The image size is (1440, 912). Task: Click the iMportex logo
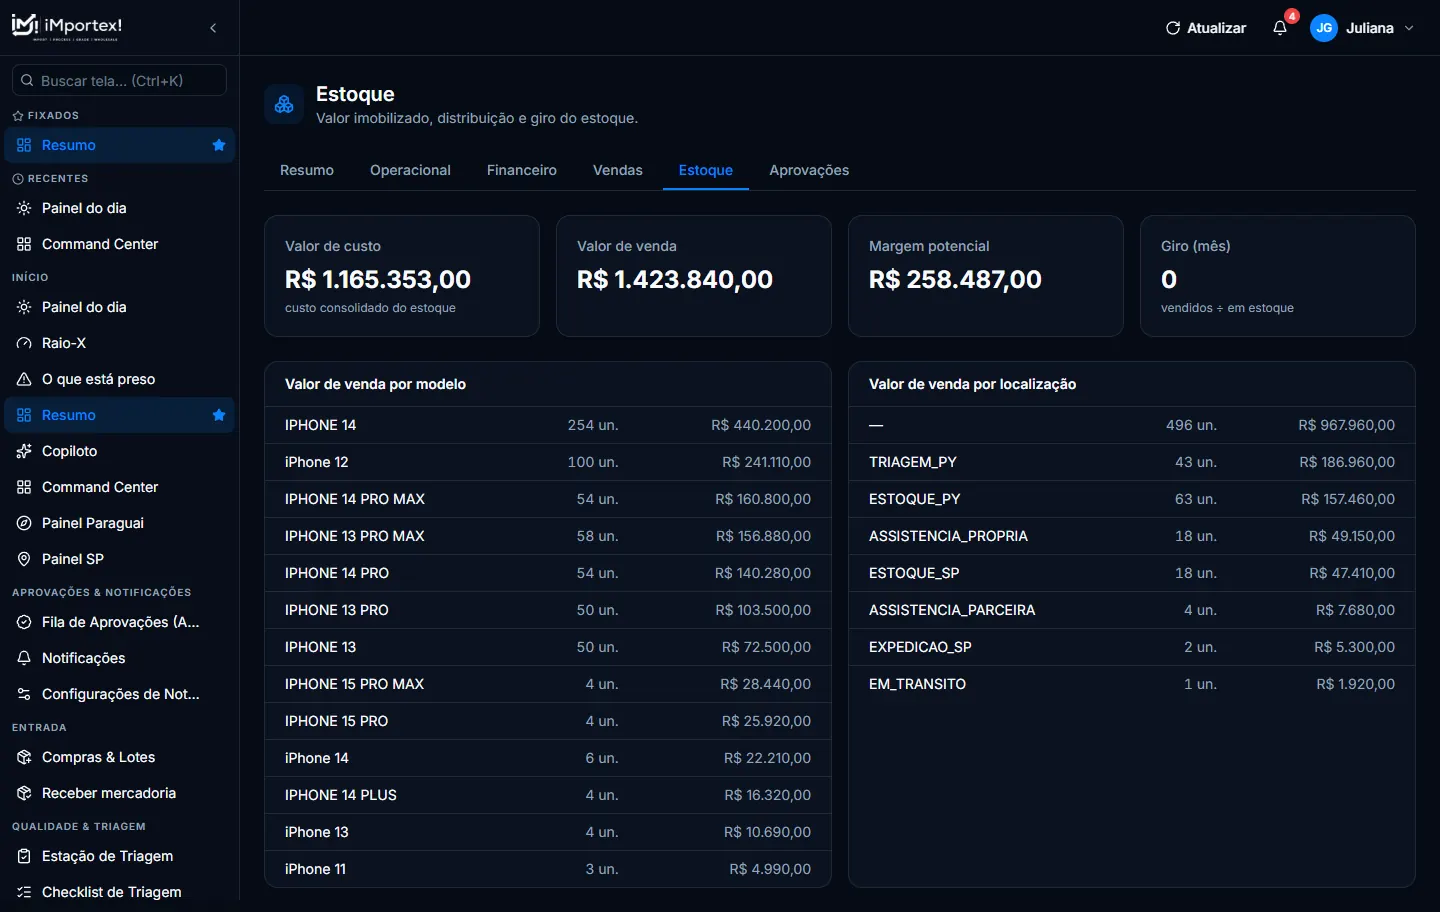point(66,27)
